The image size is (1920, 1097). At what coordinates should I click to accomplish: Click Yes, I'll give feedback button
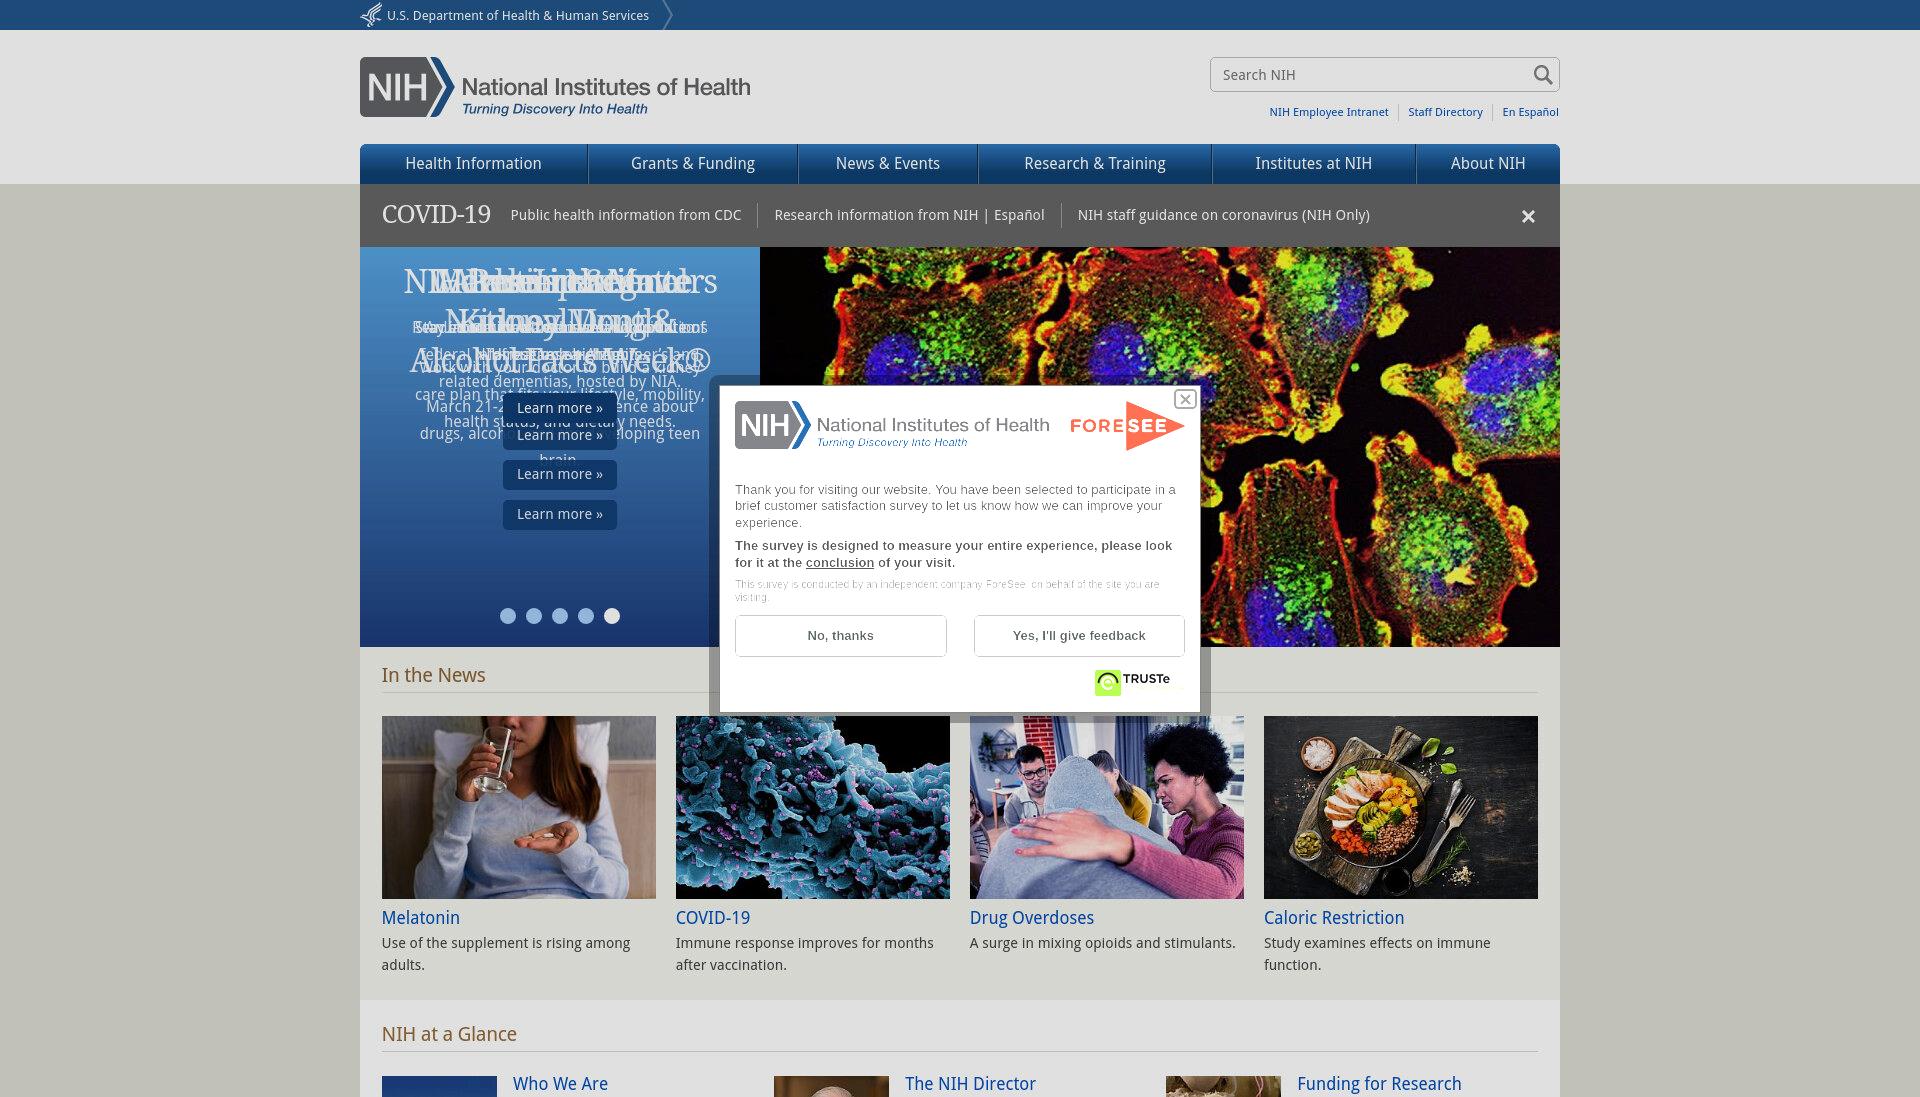1079,636
